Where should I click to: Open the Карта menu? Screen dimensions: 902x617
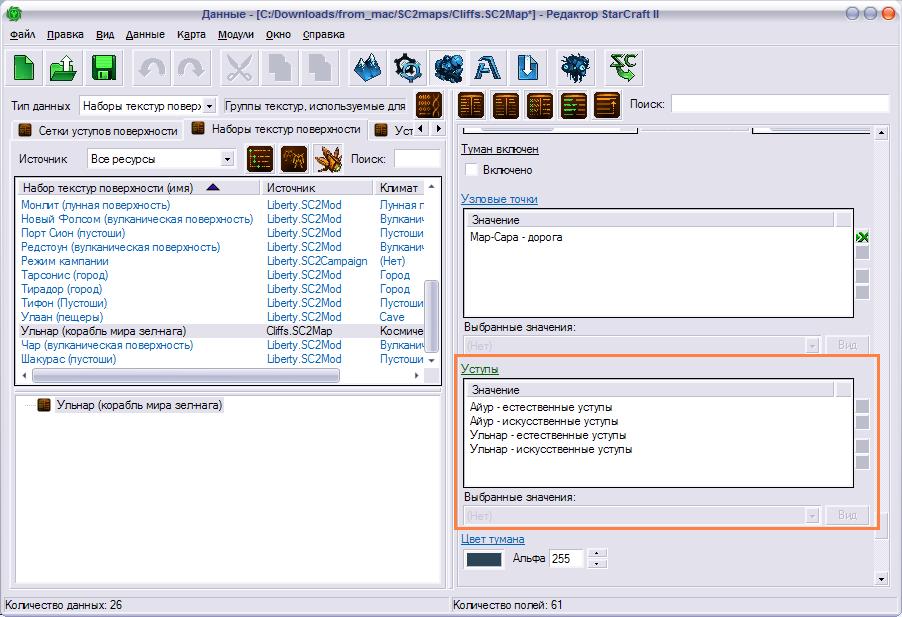click(x=191, y=35)
